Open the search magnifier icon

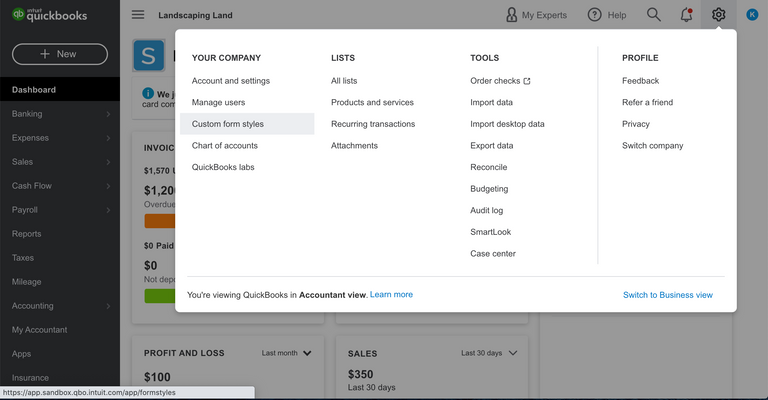[654, 15]
